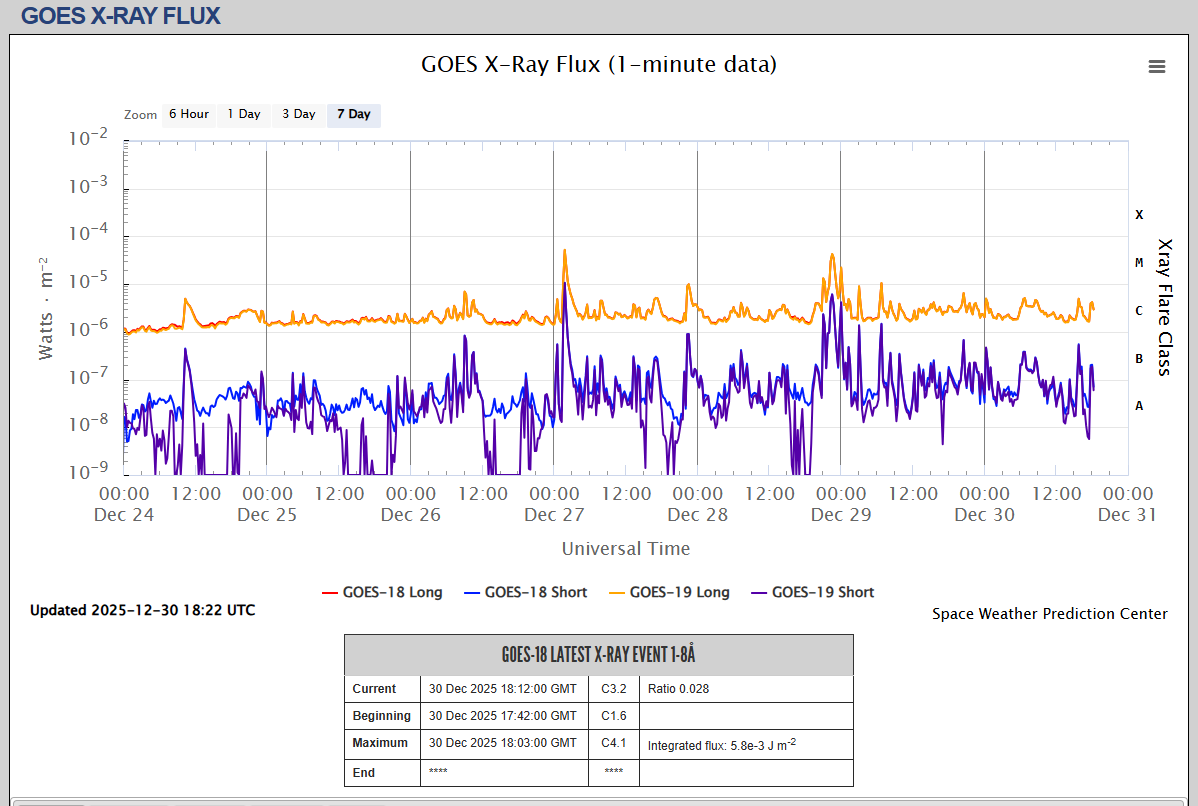Click the Dec 27 flare peak on chart

565,251
